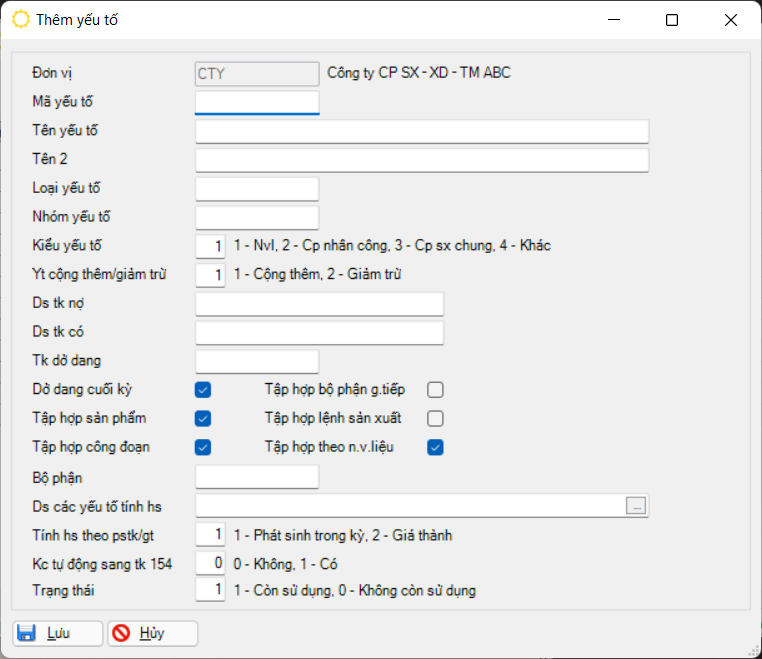762x659 pixels.
Task: Maximize the Thêm yếu tố window
Action: point(672,20)
